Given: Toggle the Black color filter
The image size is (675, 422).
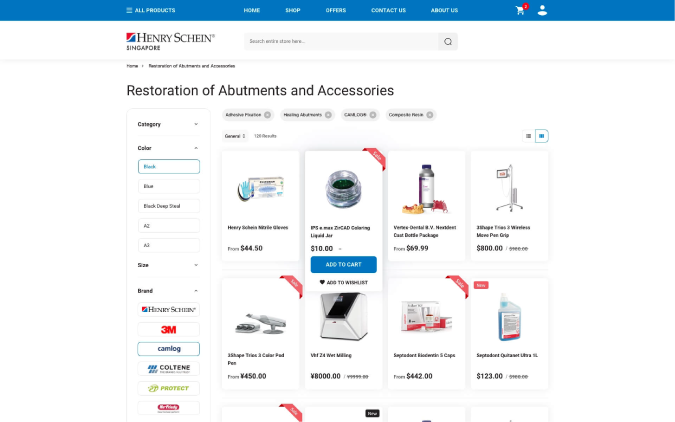Looking at the screenshot, I should (x=169, y=167).
